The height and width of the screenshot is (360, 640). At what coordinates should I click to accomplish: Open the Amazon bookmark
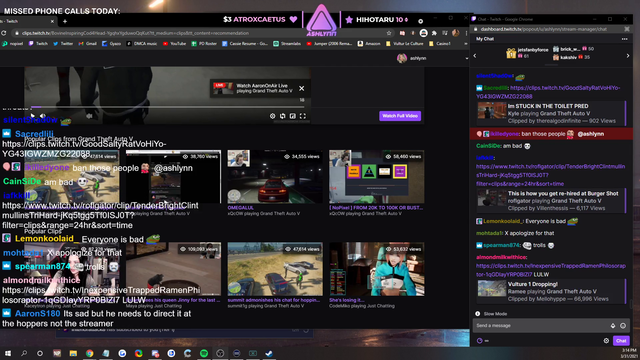pos(369,43)
